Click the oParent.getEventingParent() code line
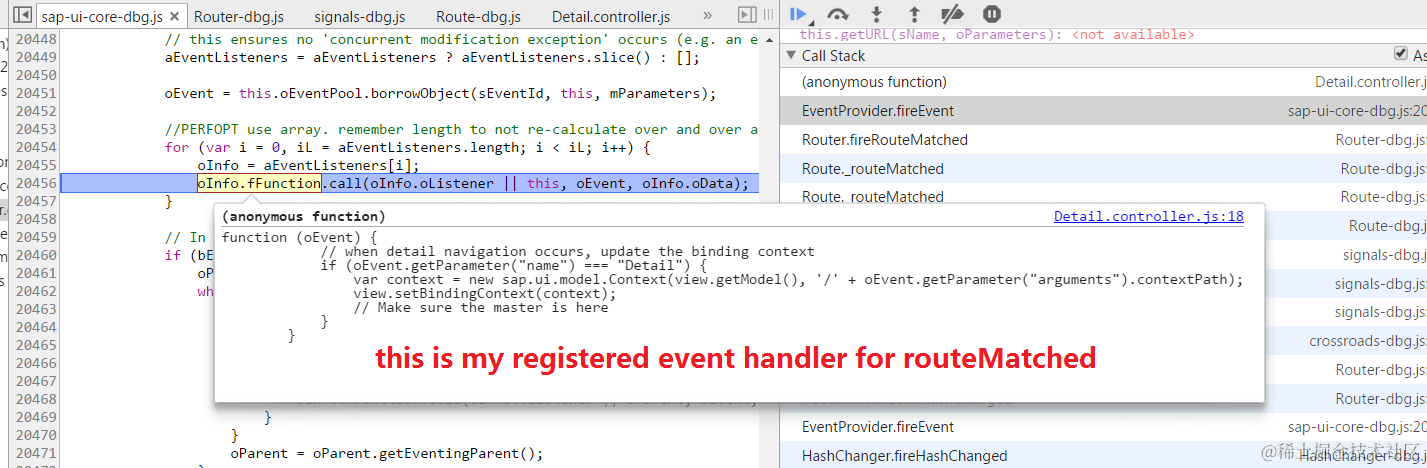Screen dimensions: 1427x468 [386, 453]
